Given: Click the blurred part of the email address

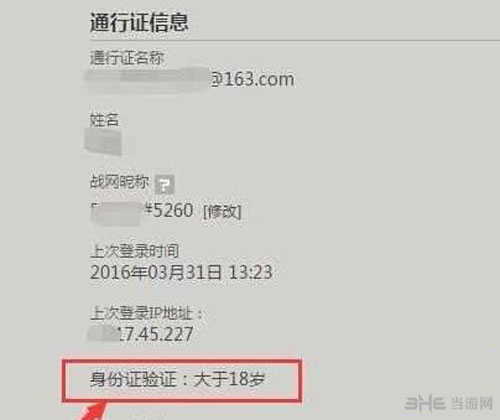Looking at the screenshot, I should tap(148, 80).
